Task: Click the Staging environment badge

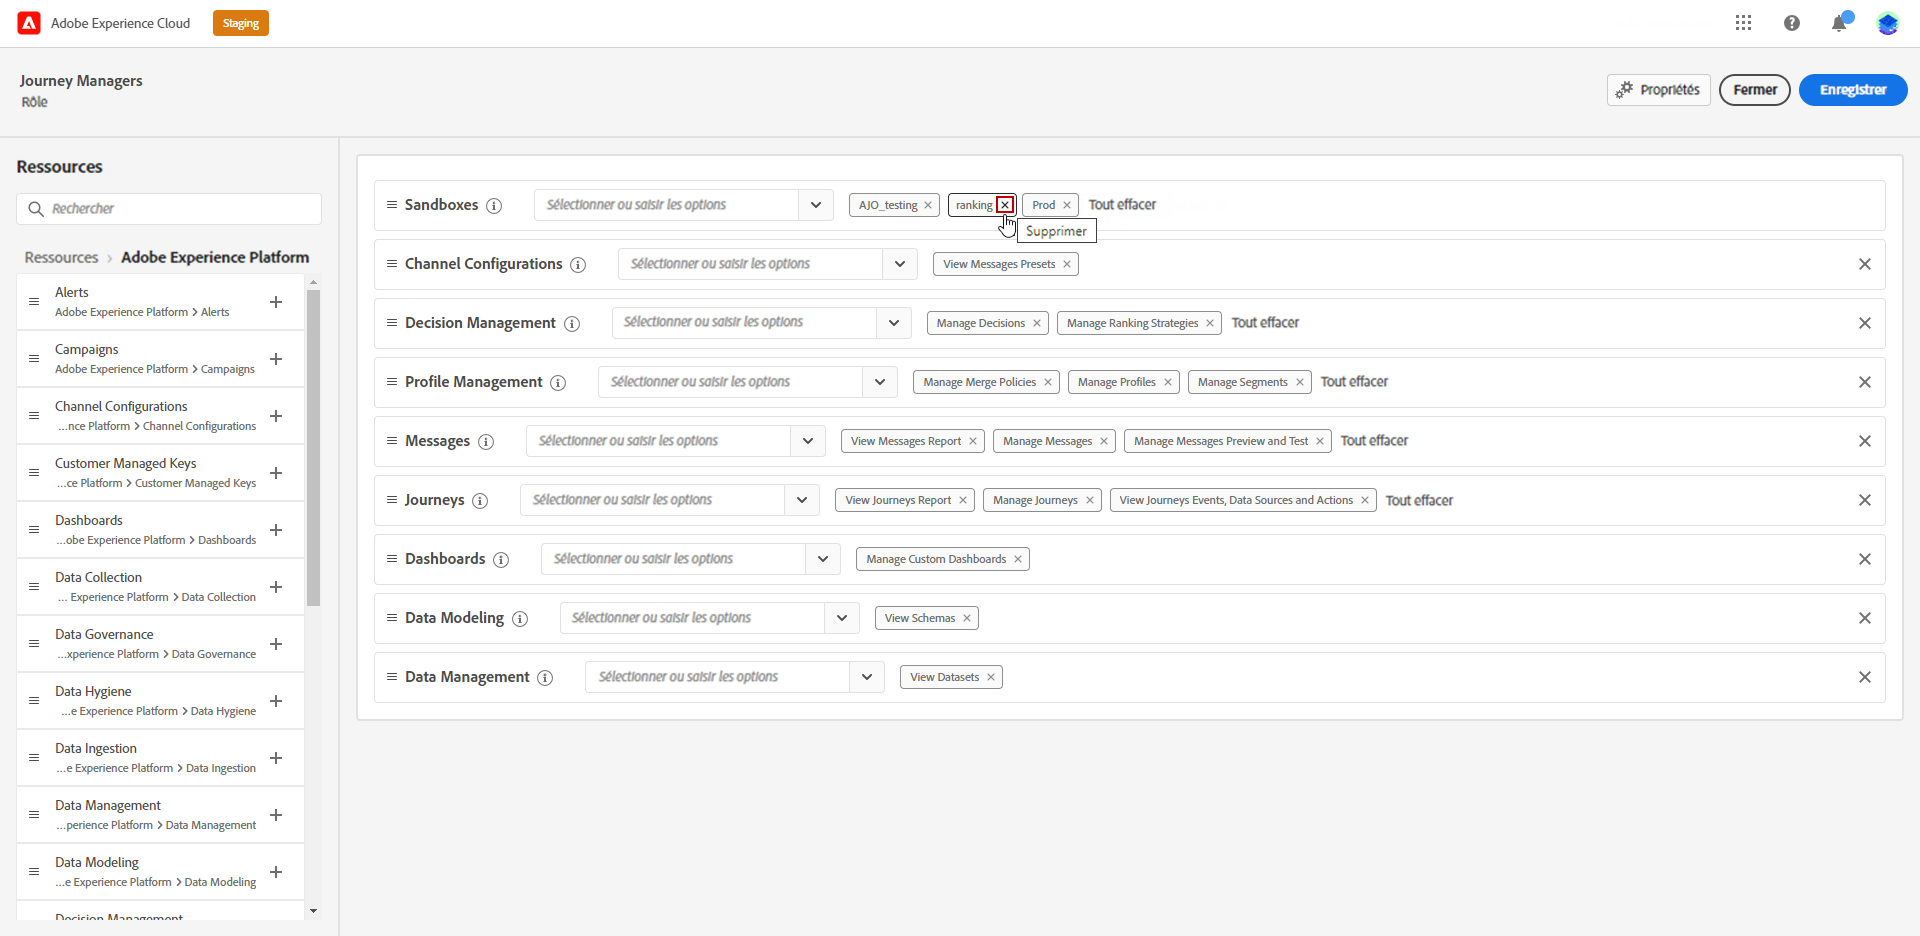Action: pos(241,23)
